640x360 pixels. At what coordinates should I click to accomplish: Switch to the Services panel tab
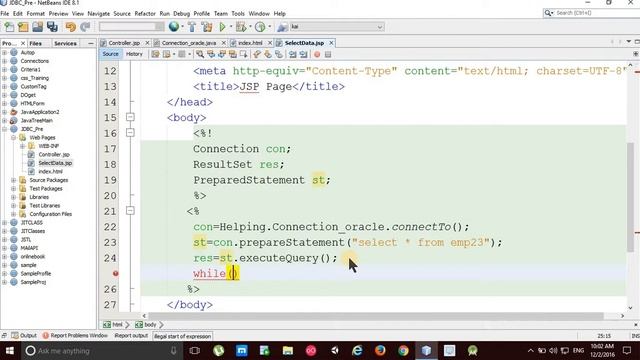pyautogui.click(x=65, y=43)
